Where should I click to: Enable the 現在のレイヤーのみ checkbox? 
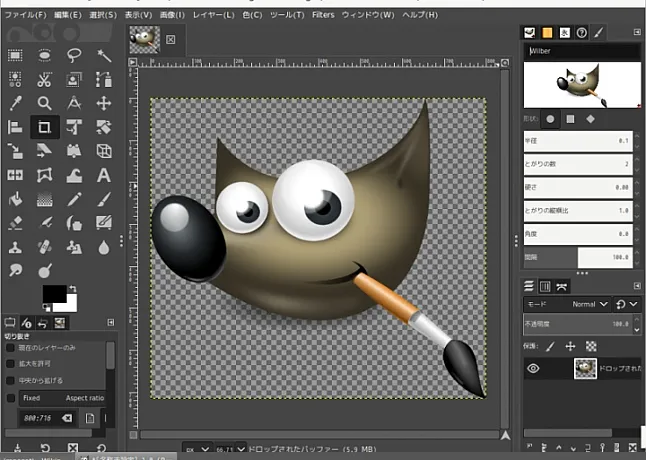(x=11, y=347)
